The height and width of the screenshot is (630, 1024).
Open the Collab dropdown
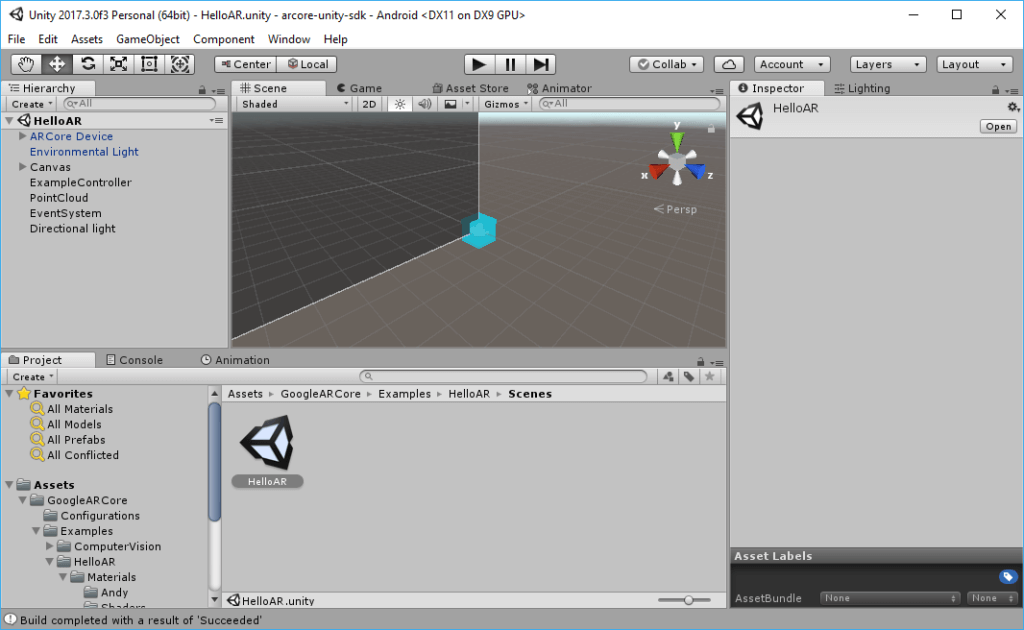tap(667, 64)
